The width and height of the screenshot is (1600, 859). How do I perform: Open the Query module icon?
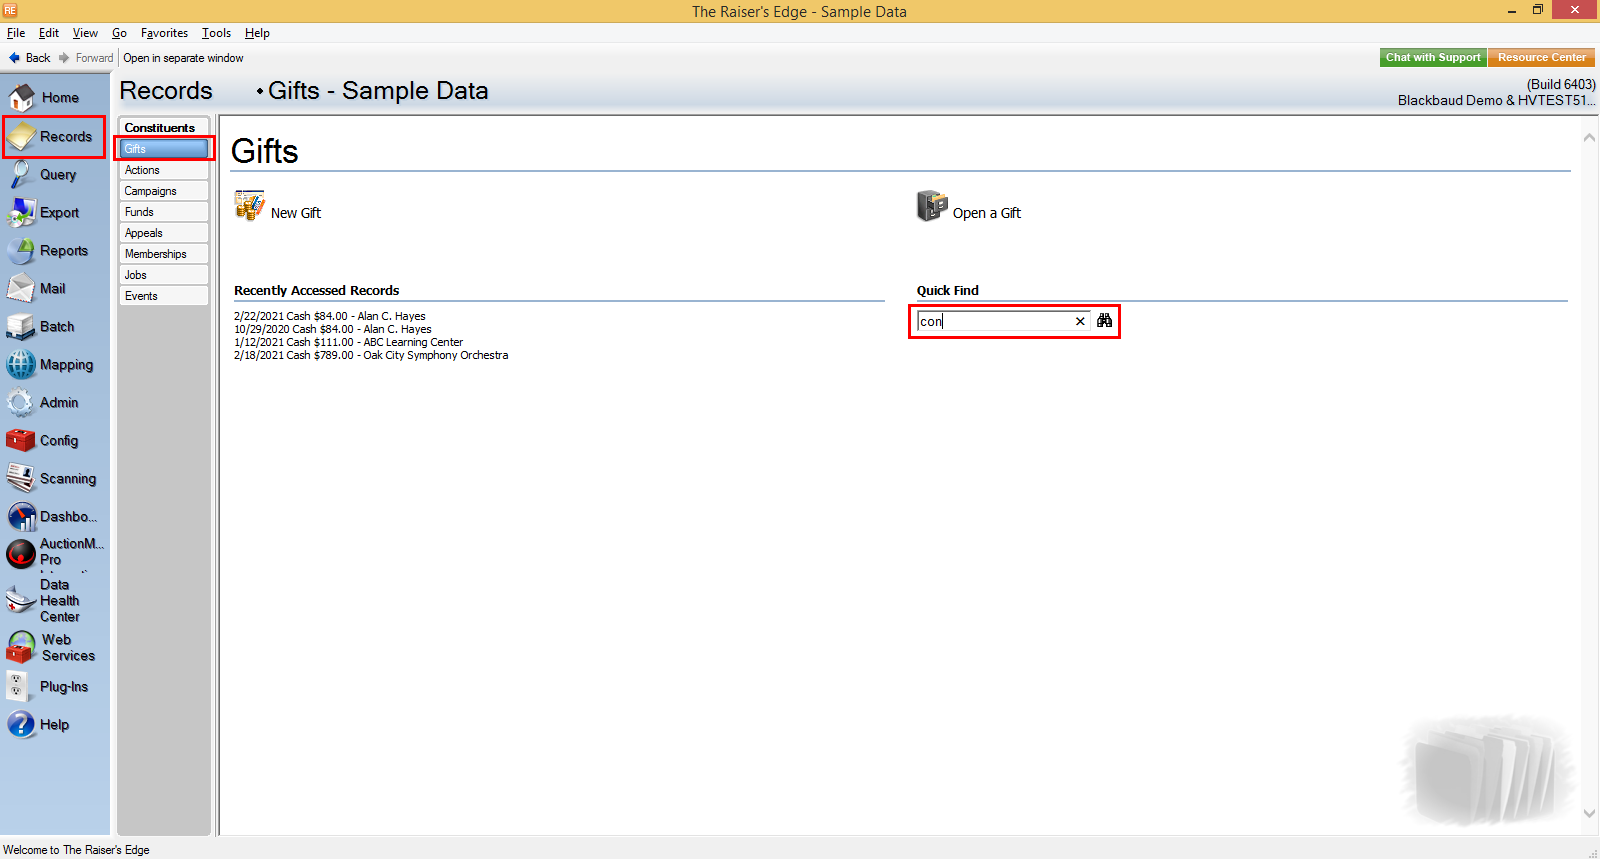click(x=20, y=175)
